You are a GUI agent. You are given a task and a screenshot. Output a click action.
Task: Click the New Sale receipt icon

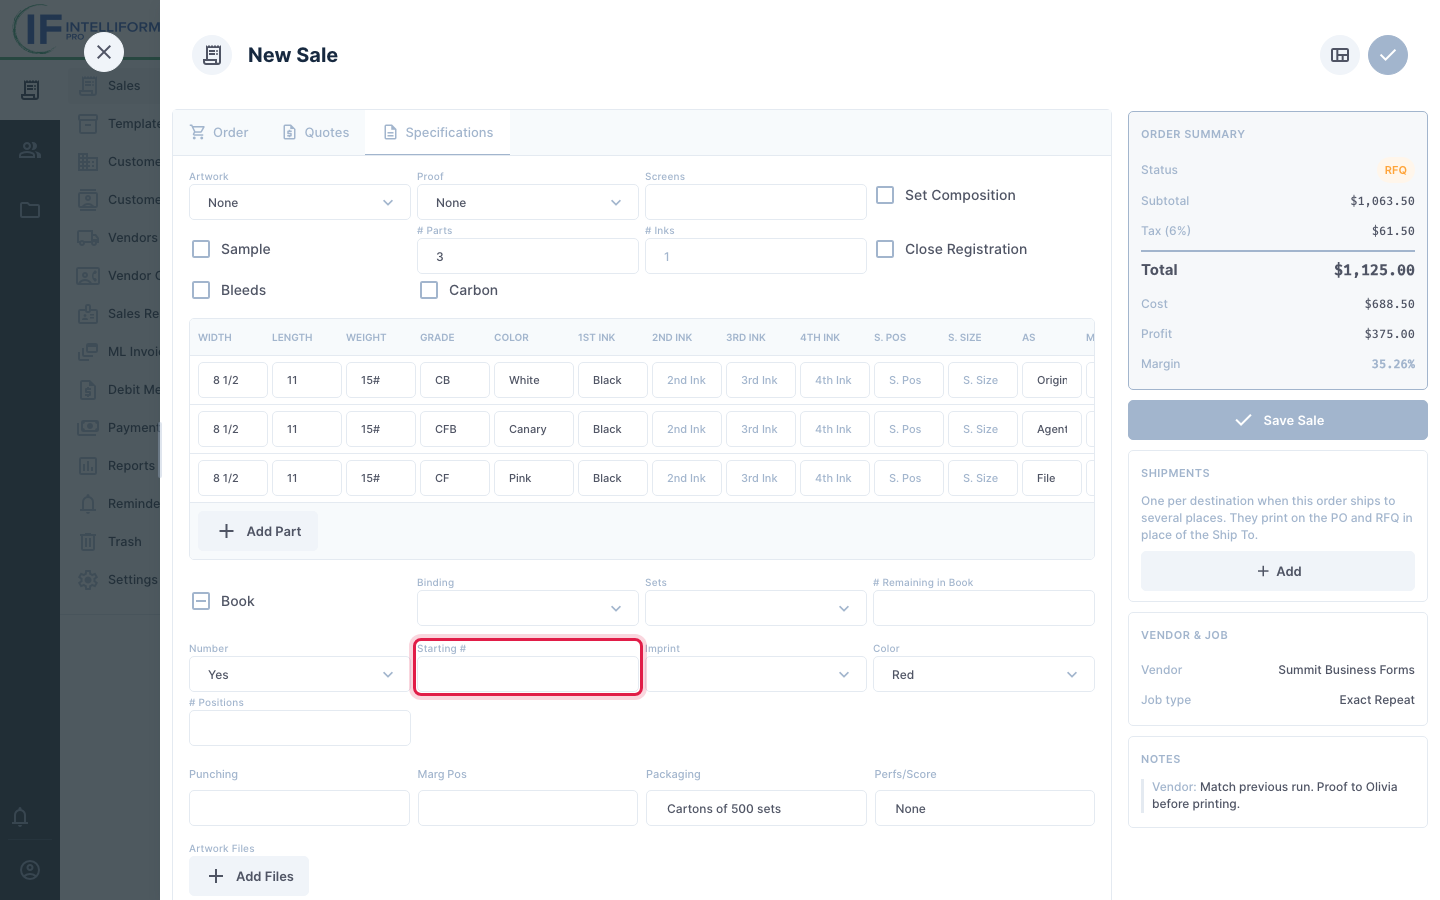coord(212,55)
